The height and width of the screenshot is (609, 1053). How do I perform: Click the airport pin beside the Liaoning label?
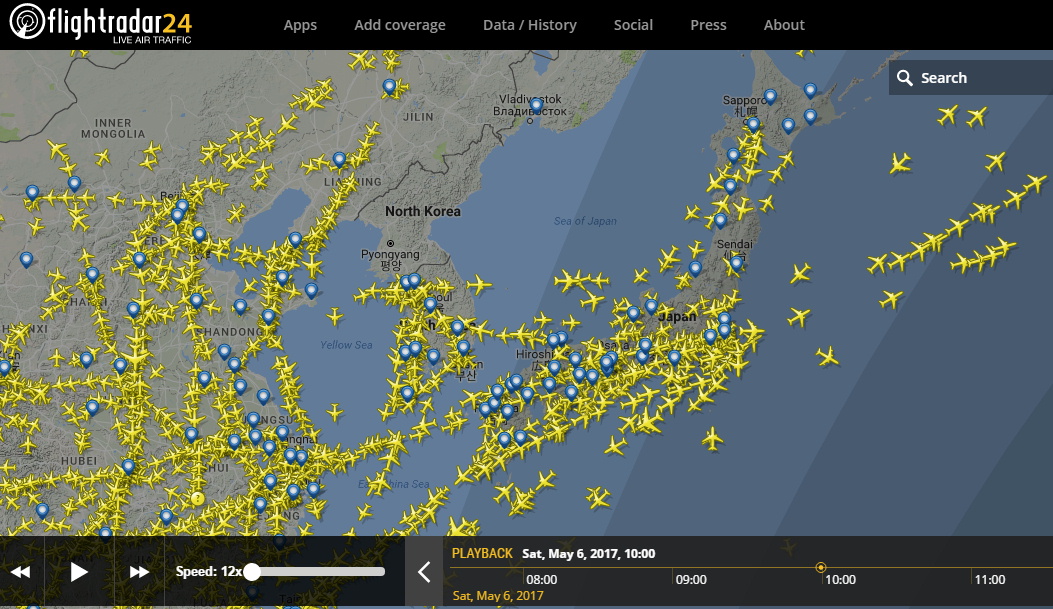[x=339, y=159]
